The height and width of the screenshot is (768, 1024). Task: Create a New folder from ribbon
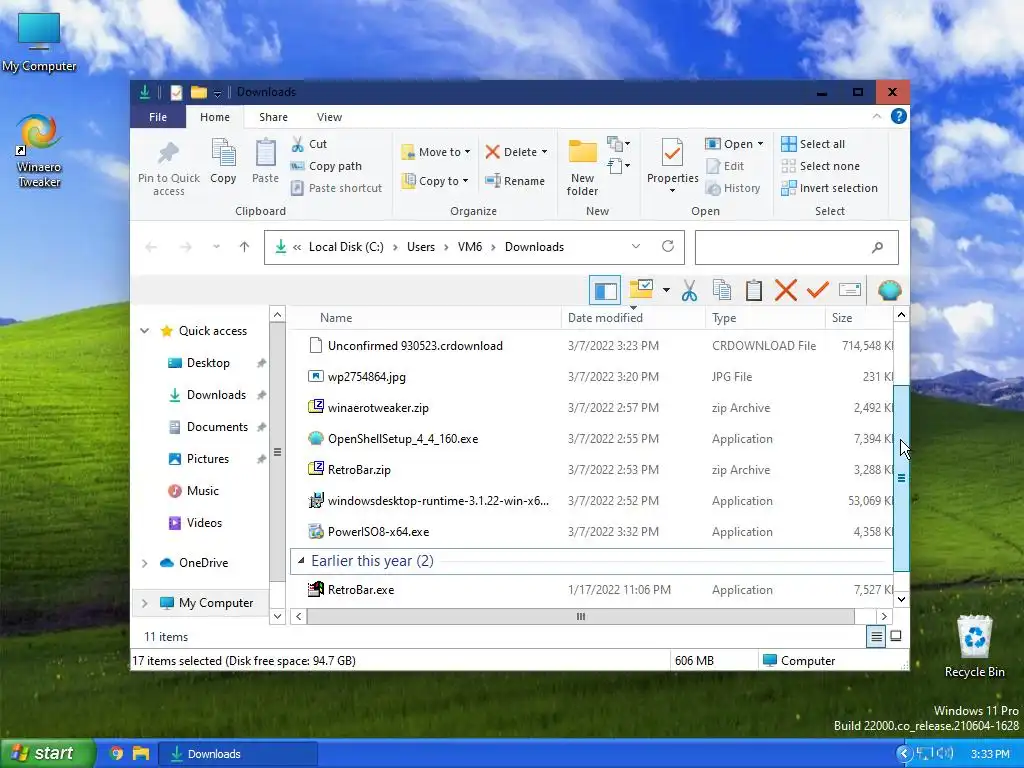click(x=582, y=167)
